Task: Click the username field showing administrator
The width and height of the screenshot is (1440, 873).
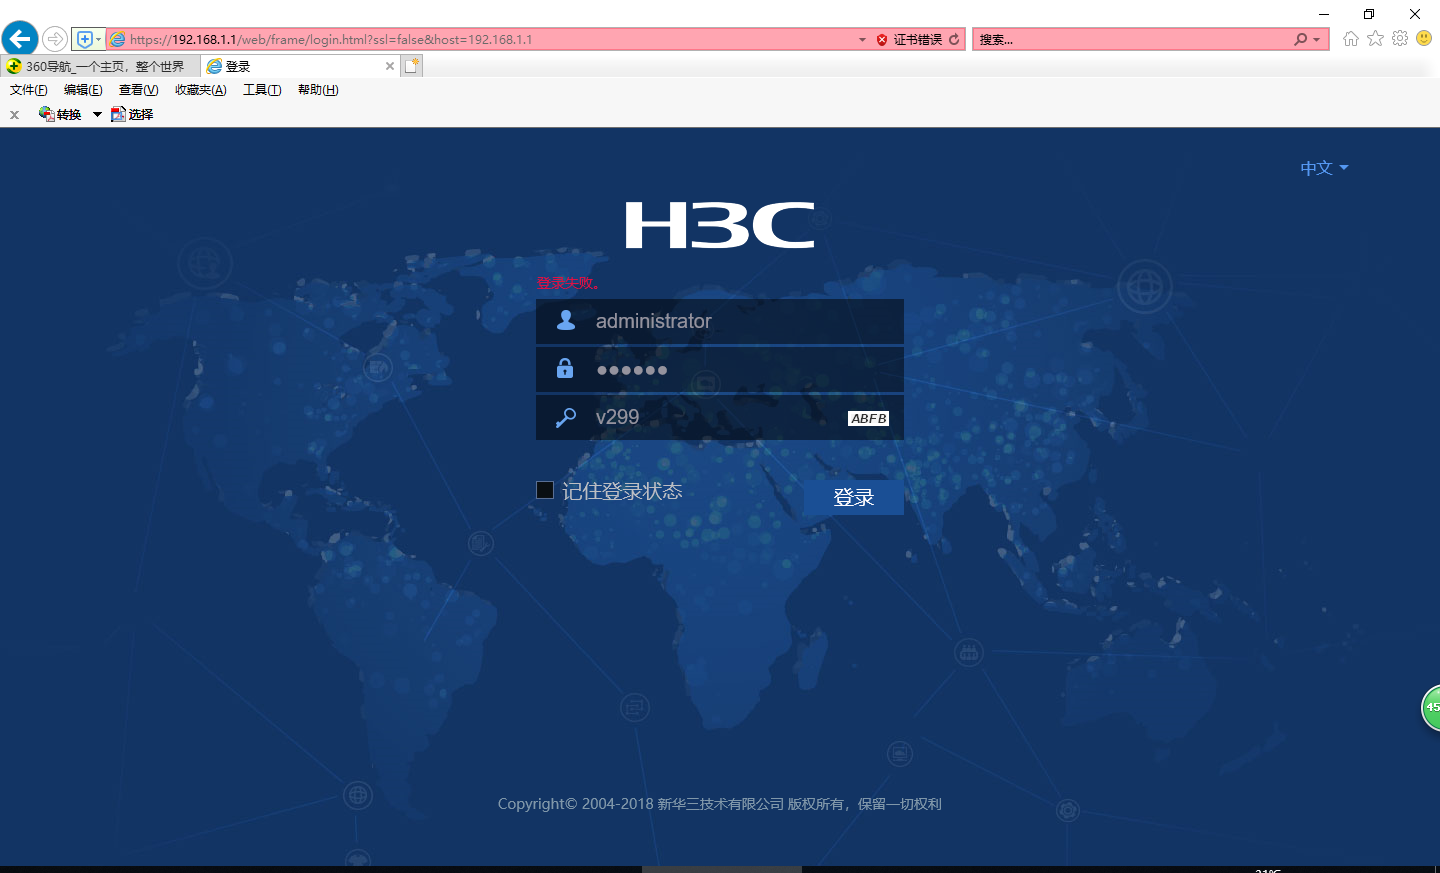Action: click(720, 321)
